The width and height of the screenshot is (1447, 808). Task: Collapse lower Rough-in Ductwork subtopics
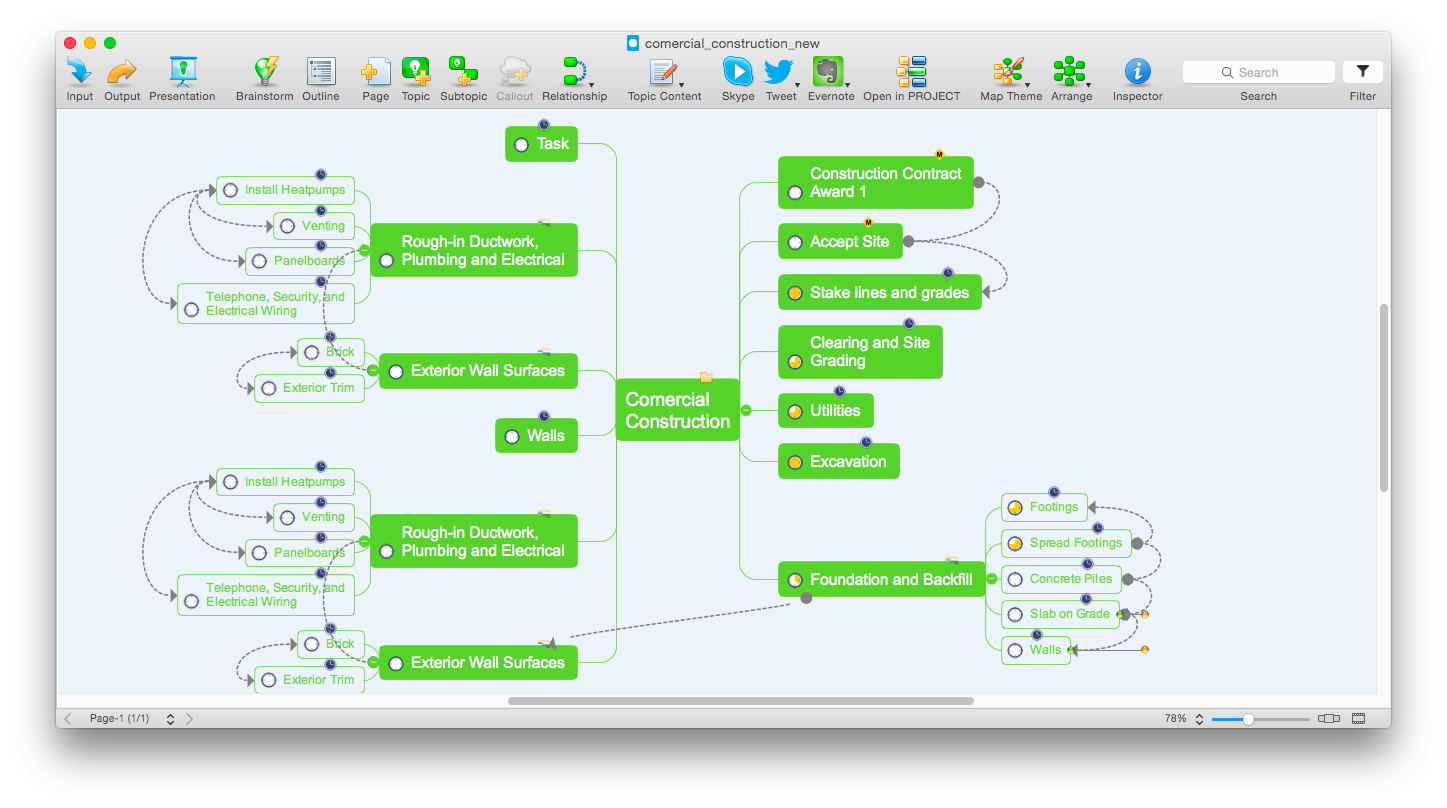(364, 542)
